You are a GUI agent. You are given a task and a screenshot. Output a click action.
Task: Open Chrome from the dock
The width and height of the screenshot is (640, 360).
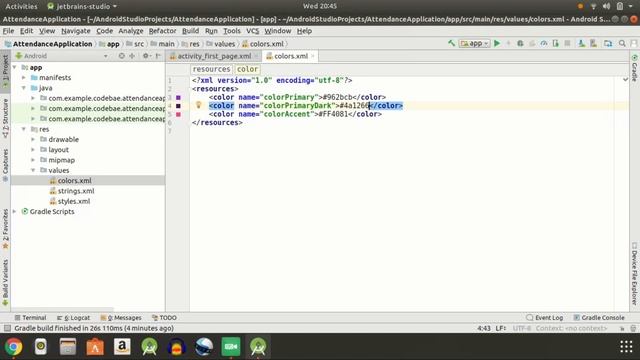pos(13,347)
